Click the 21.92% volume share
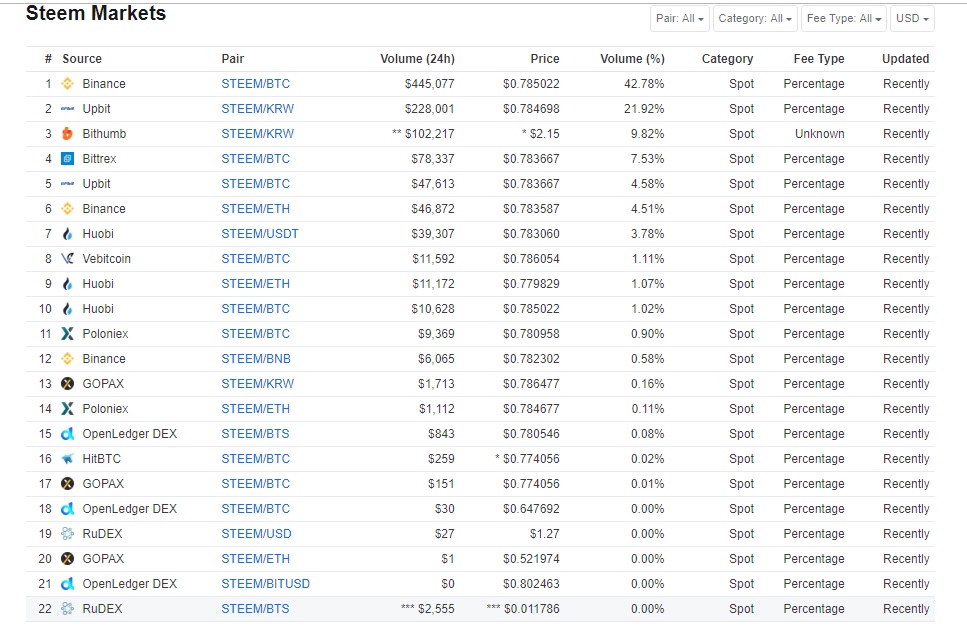Screen dimensions: 967x637 pyautogui.click(x=644, y=109)
